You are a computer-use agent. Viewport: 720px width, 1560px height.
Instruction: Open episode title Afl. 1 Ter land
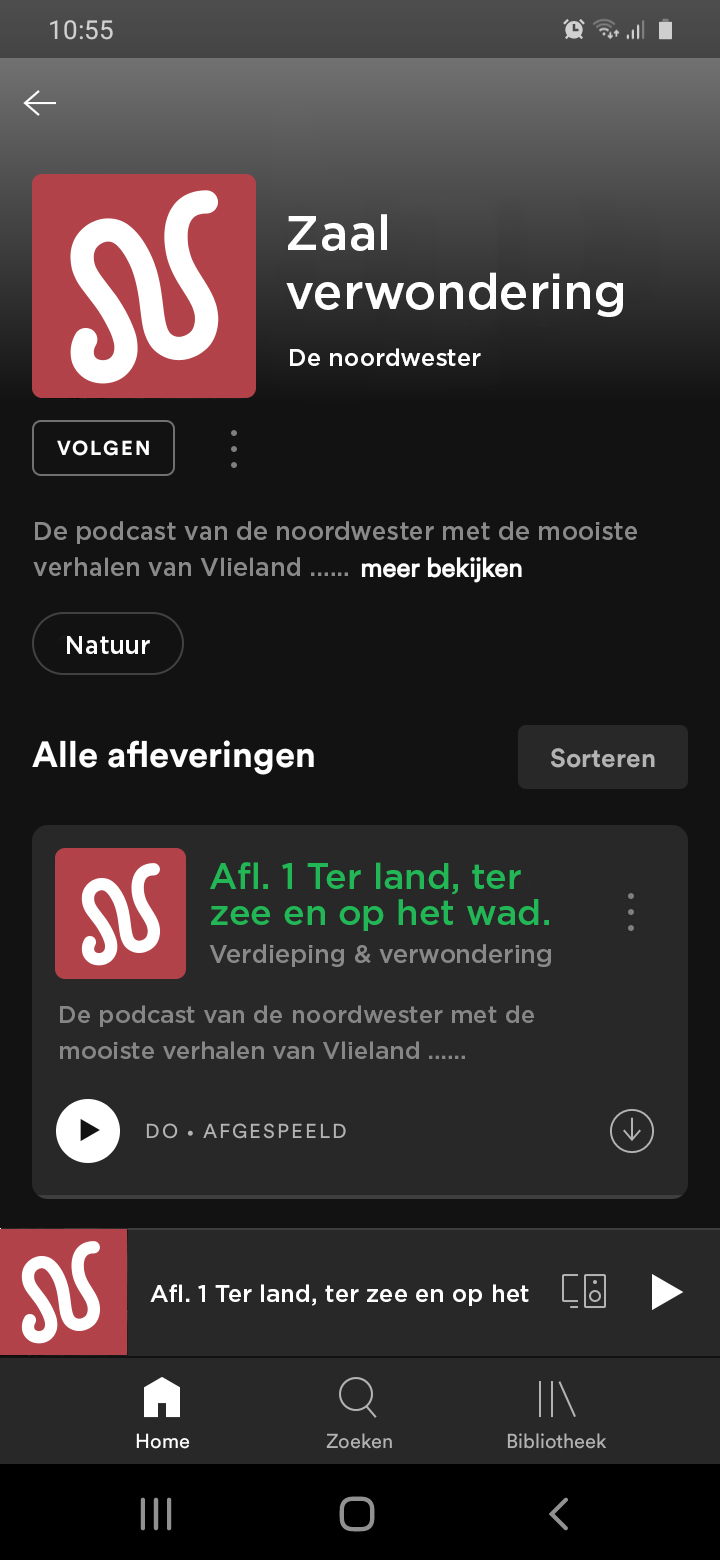point(380,894)
